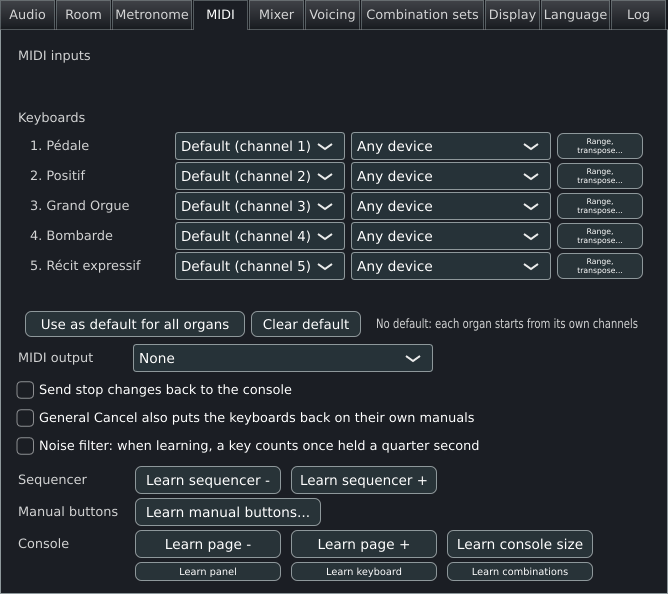This screenshot has width=668, height=594.
Task: Open Positif Any device dropdown
Action: [x=451, y=176]
